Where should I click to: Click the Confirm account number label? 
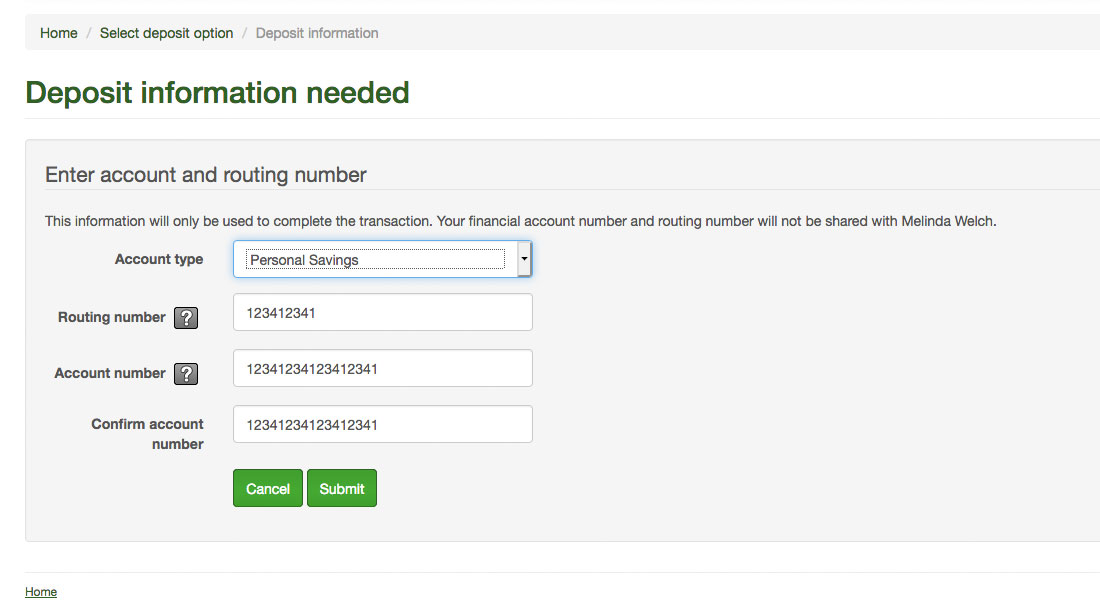point(148,434)
